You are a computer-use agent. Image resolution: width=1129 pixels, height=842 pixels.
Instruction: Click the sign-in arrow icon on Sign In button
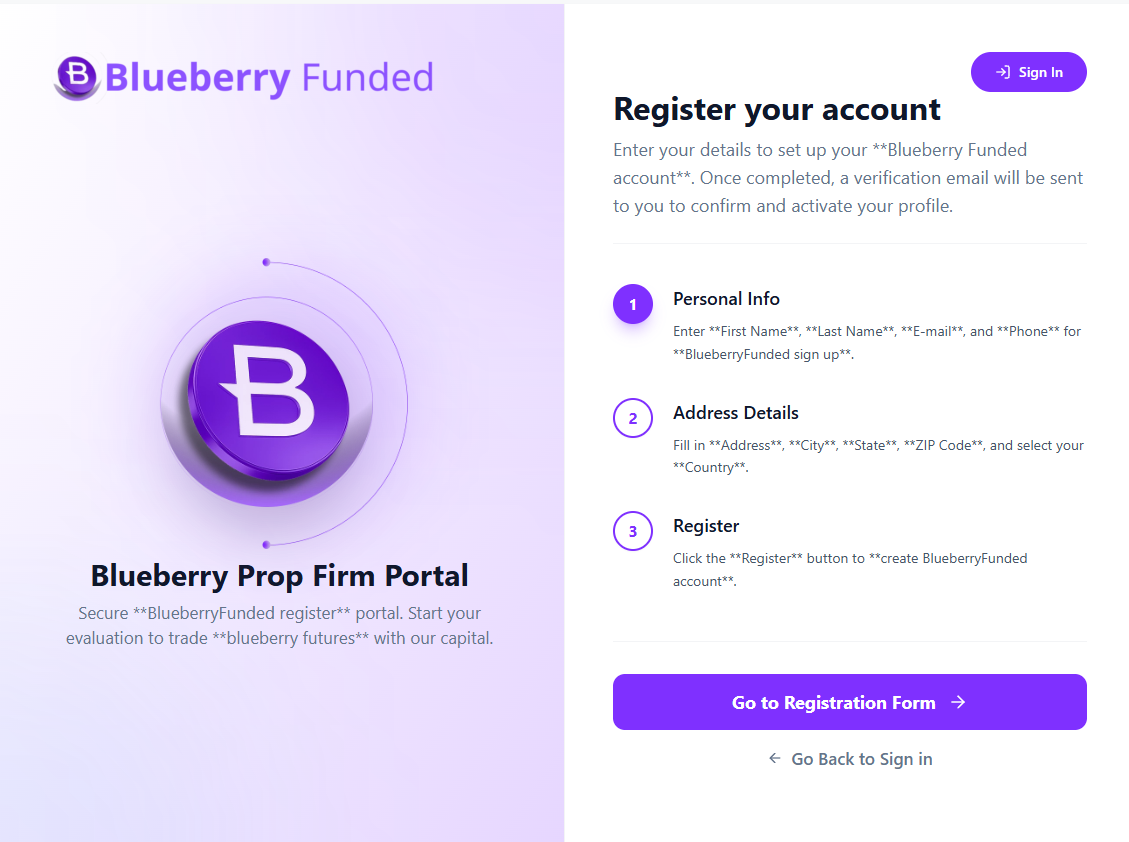point(1001,71)
